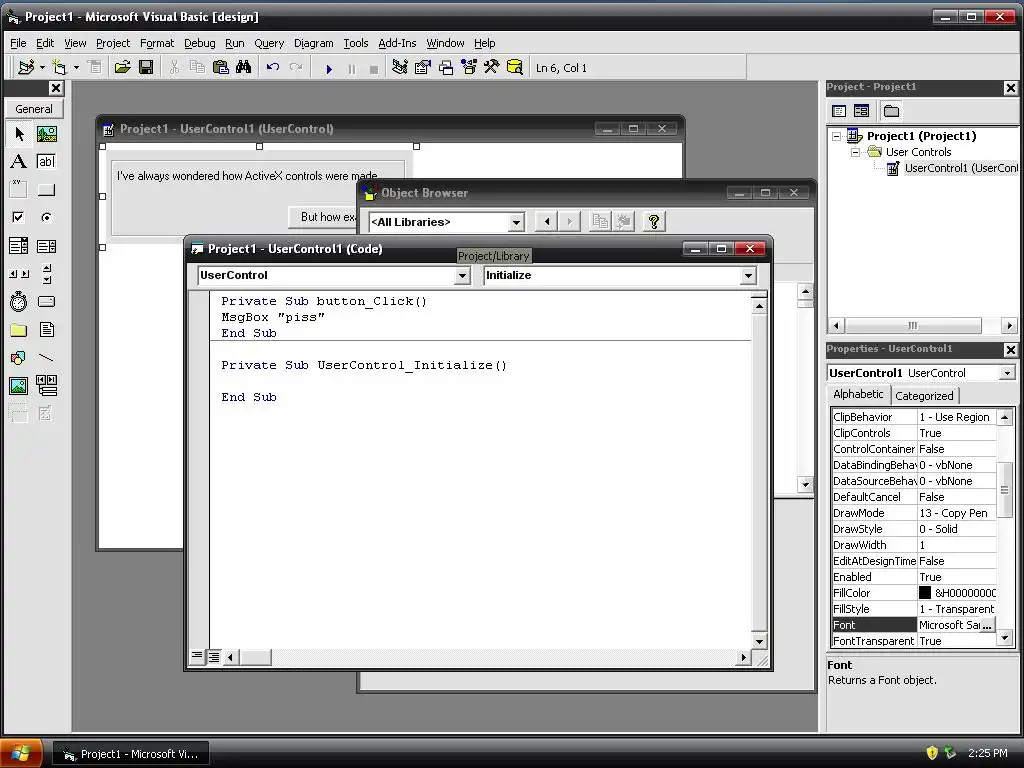Select the vertical scrollbar tool in the toolbox
This screenshot has width=1024, height=768.
[46, 274]
